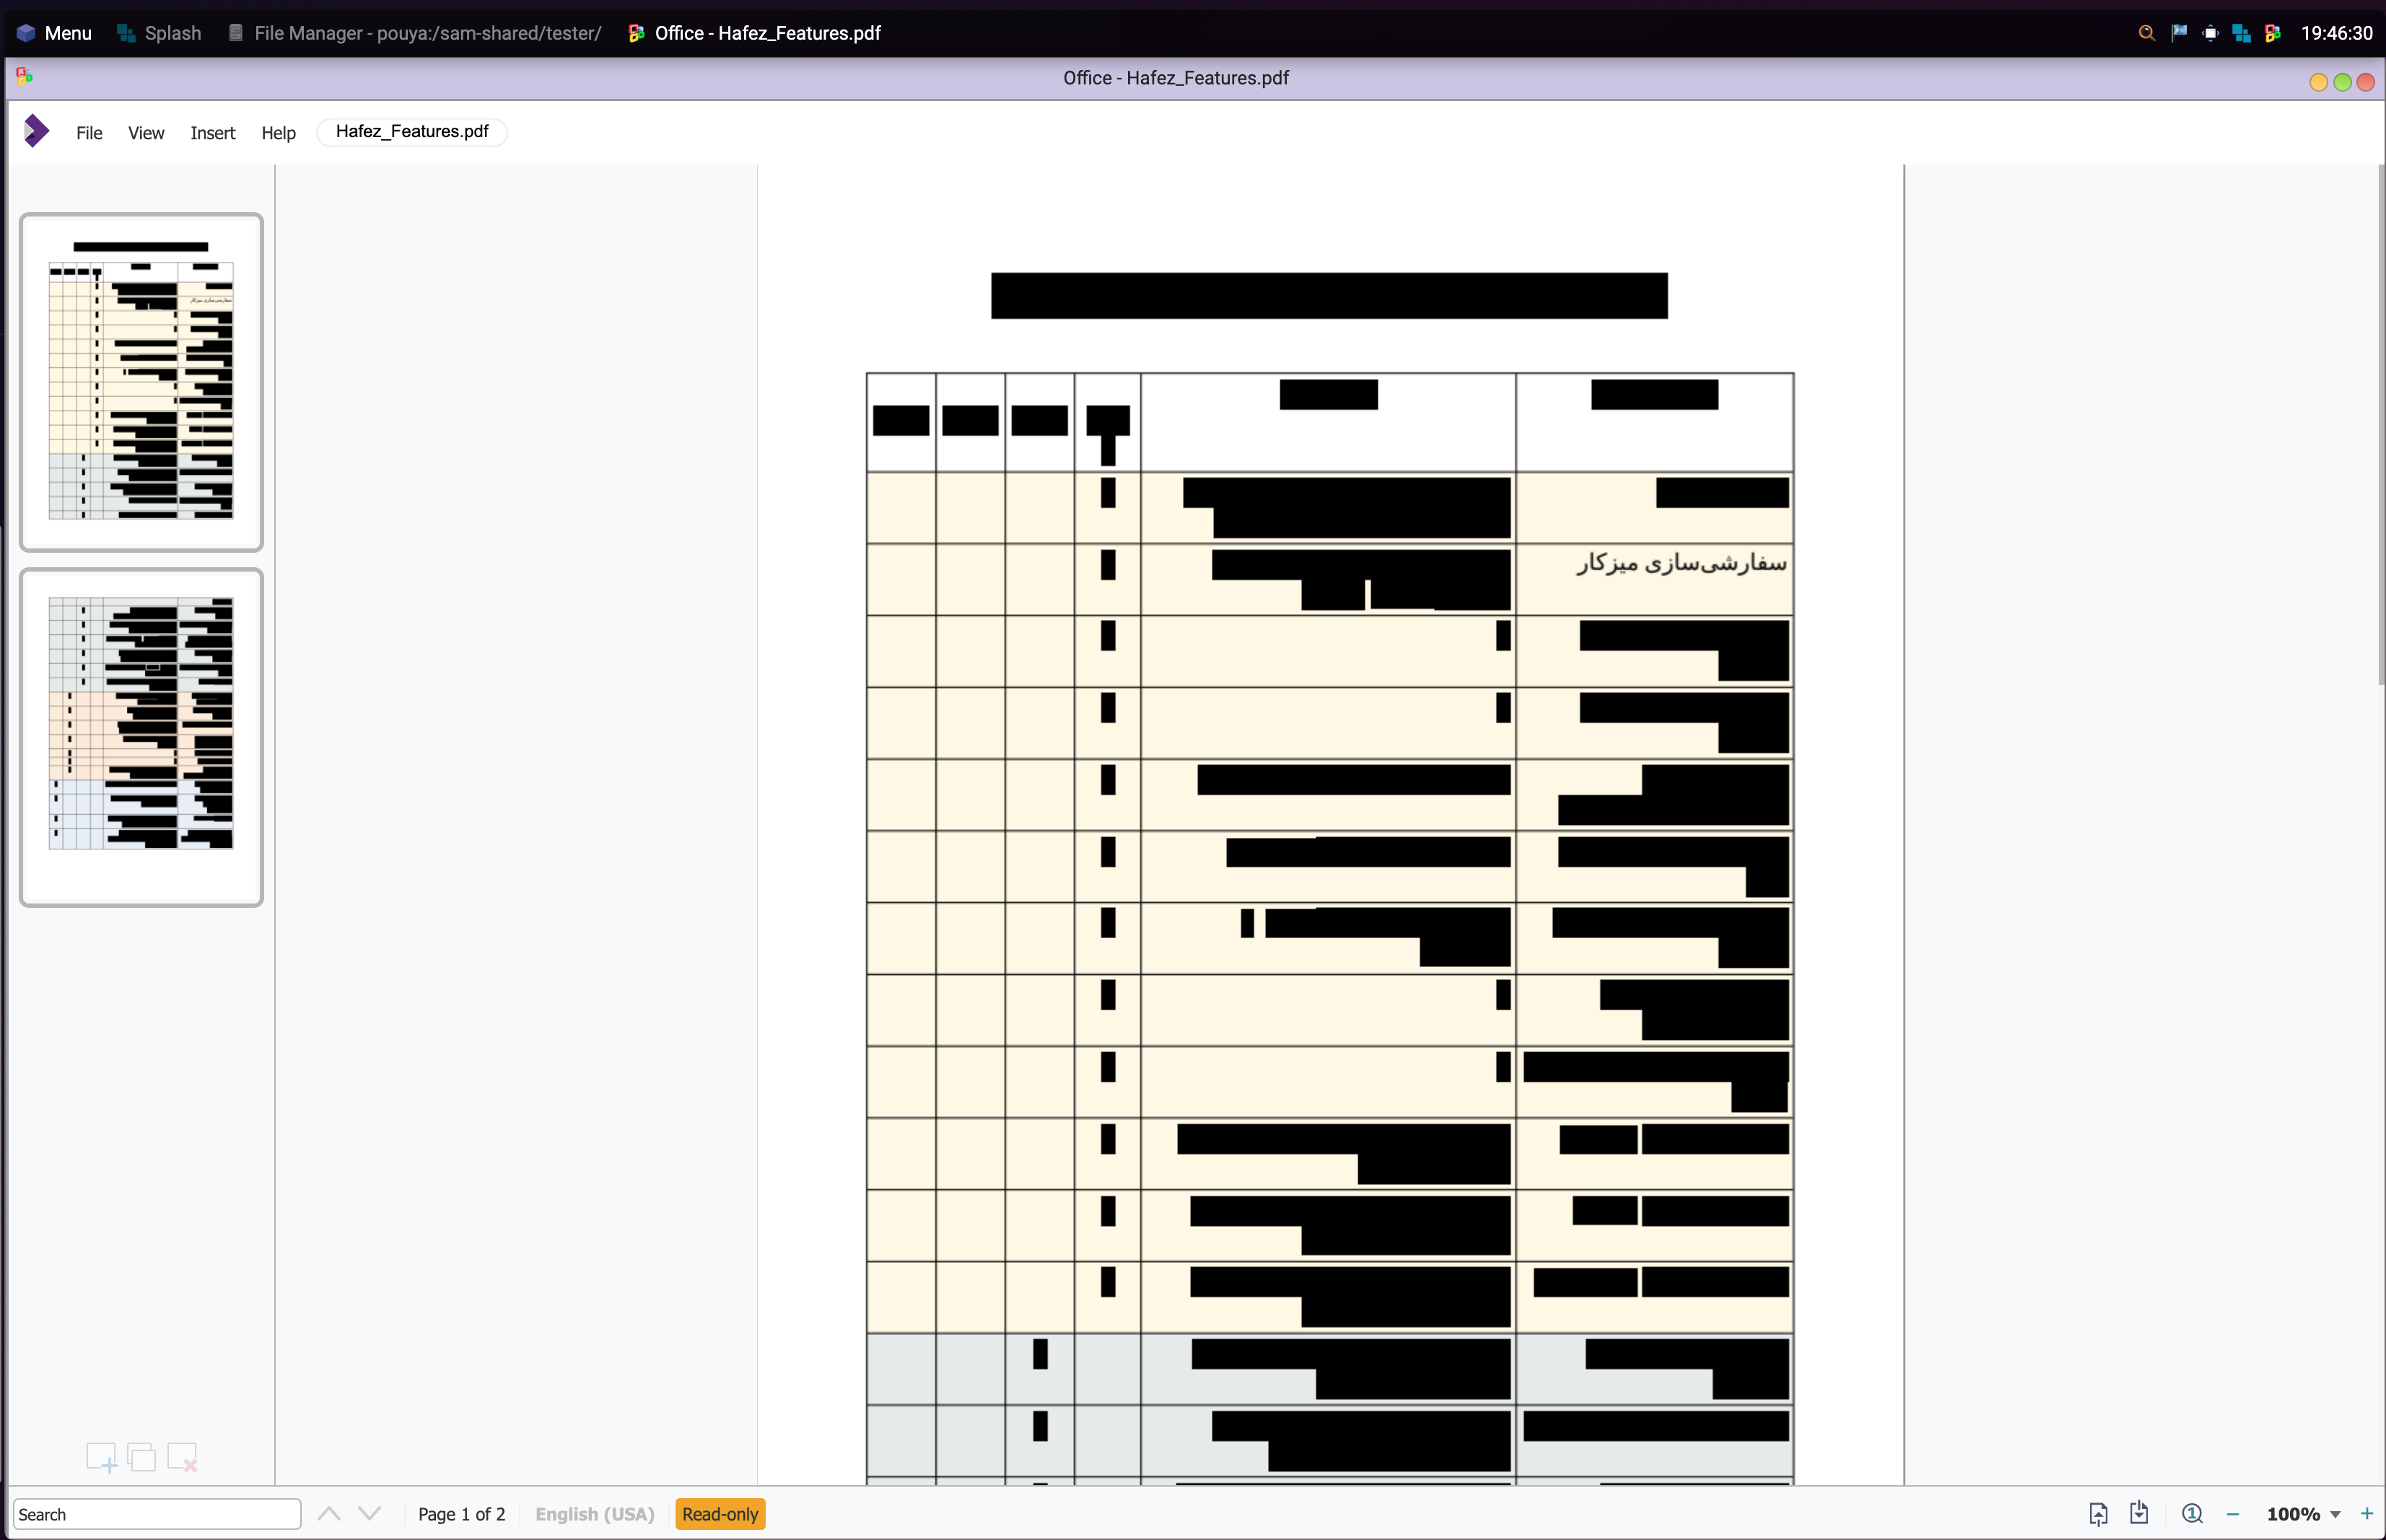Click the English (USA) language button
The height and width of the screenshot is (1540, 2386).
[594, 1514]
